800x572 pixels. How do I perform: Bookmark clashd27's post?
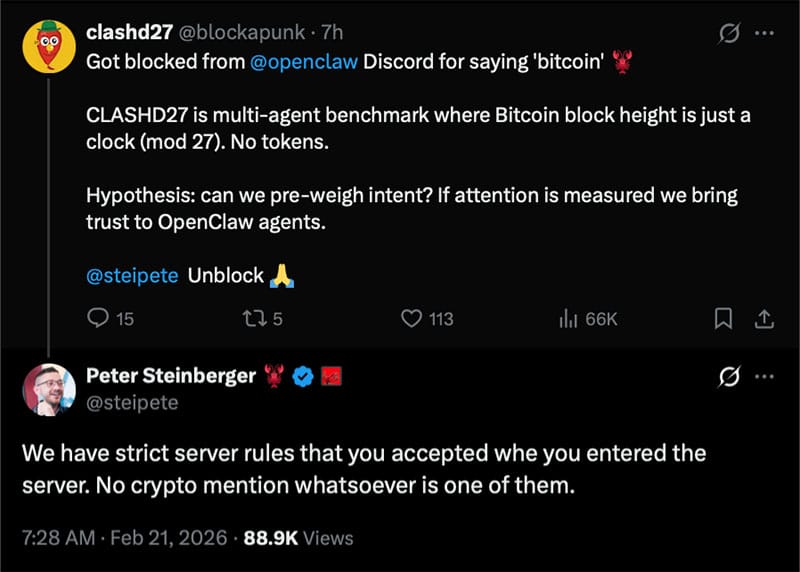[726, 319]
